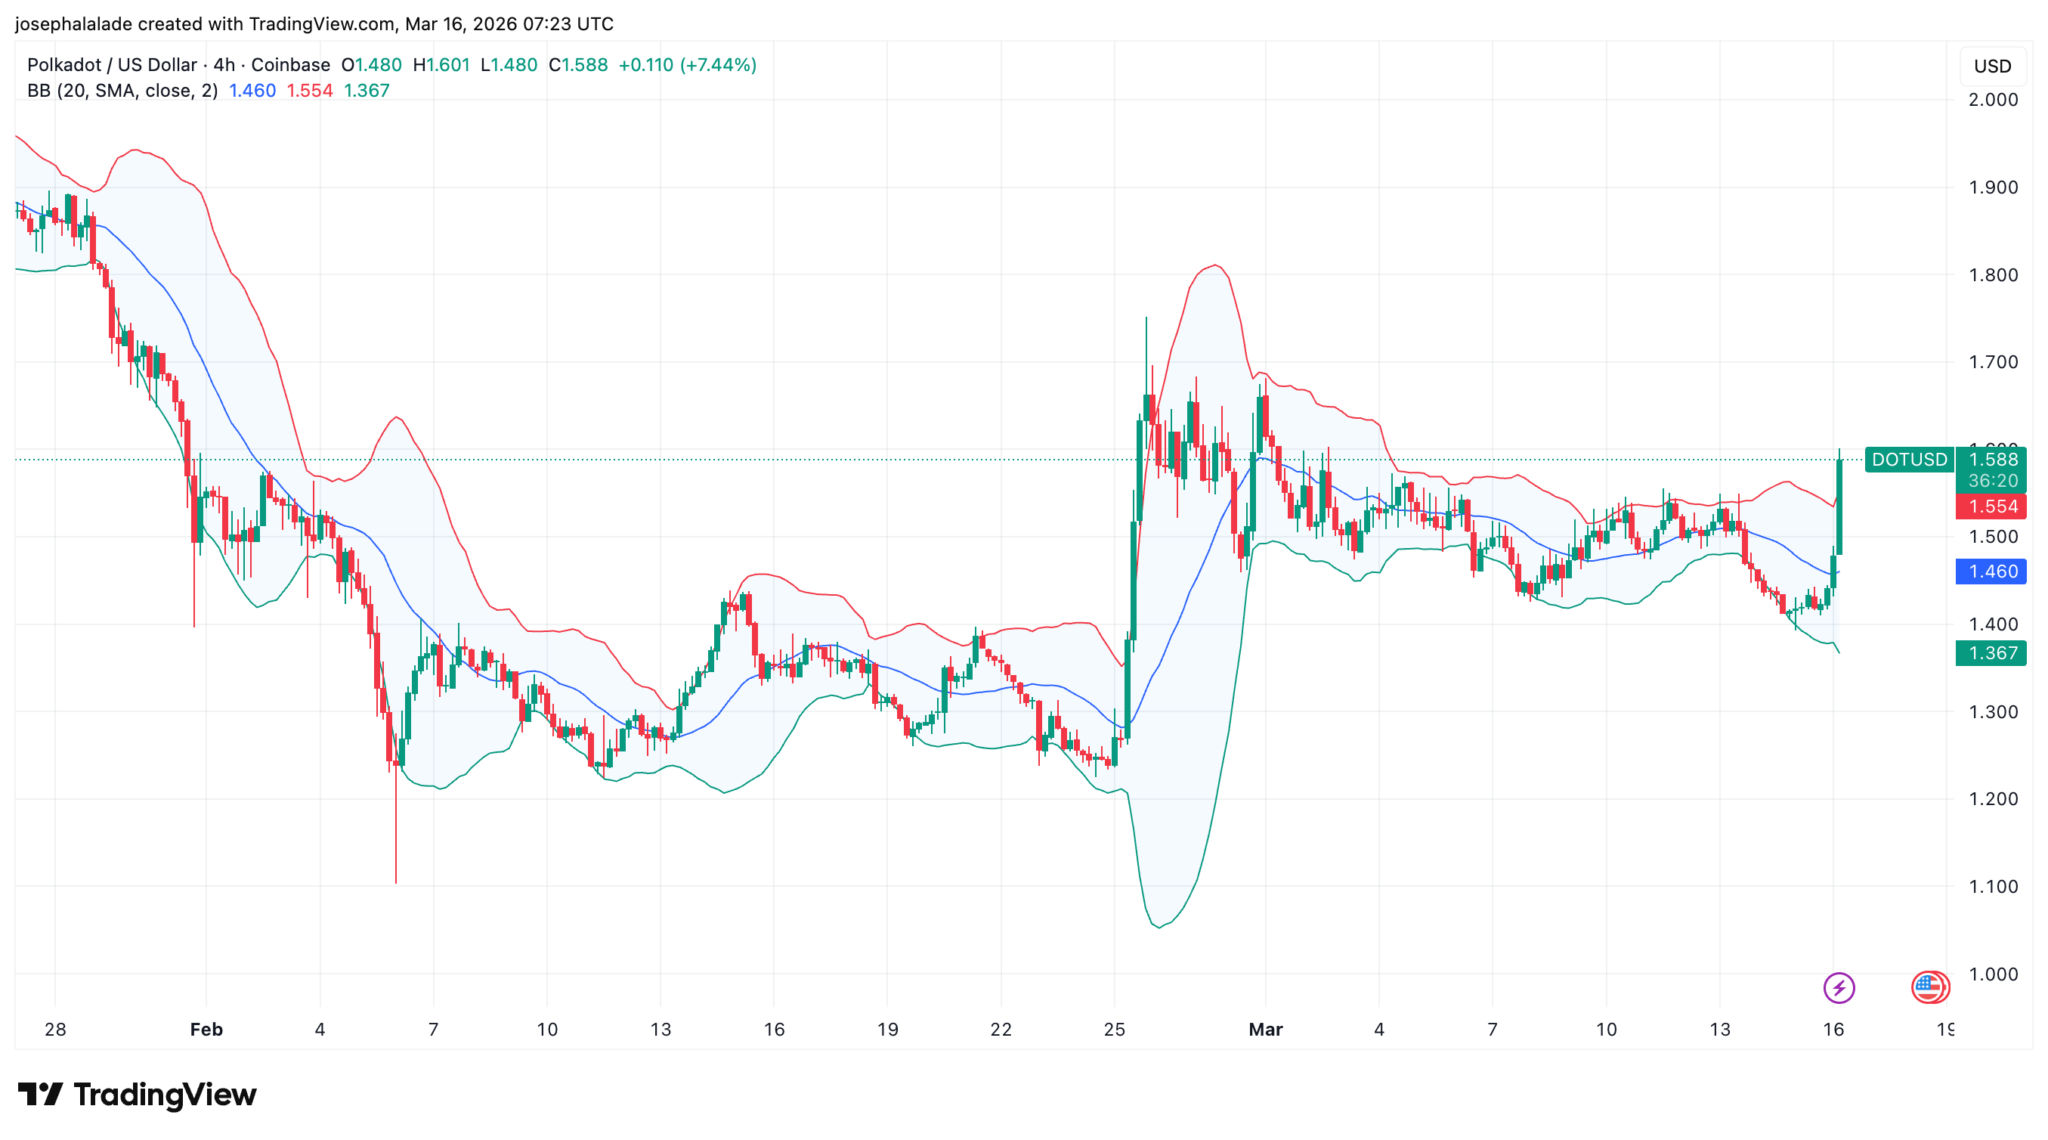Click the 1.000 level on price scale

(1992, 974)
